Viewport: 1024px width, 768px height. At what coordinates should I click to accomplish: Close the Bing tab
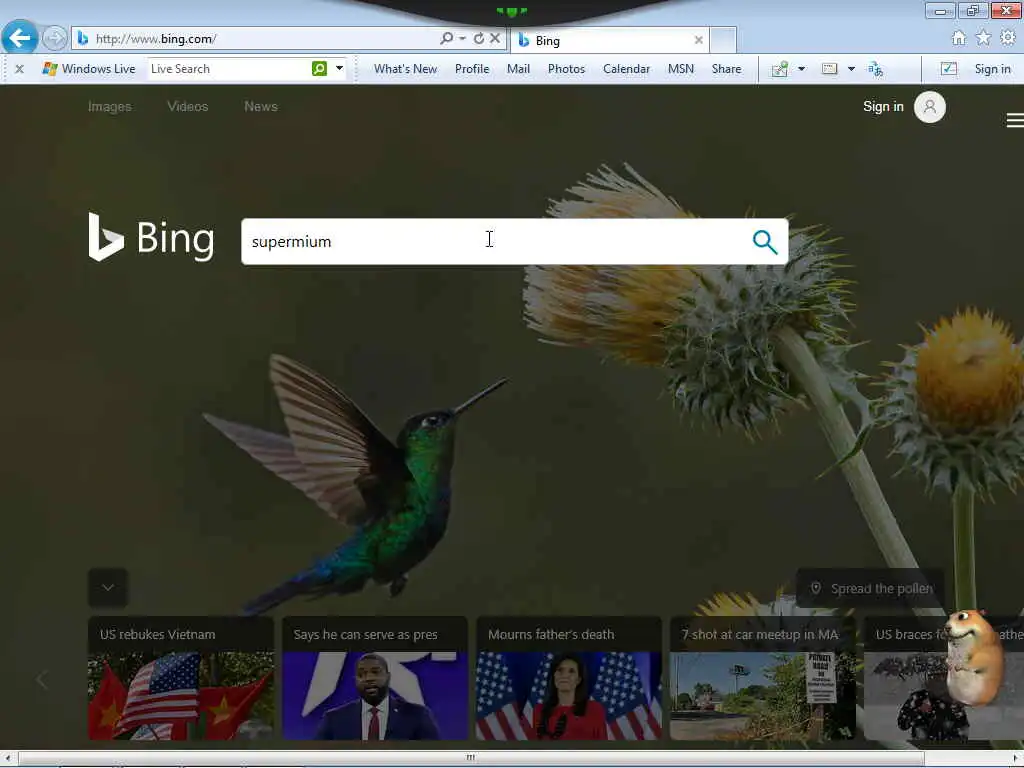click(698, 40)
